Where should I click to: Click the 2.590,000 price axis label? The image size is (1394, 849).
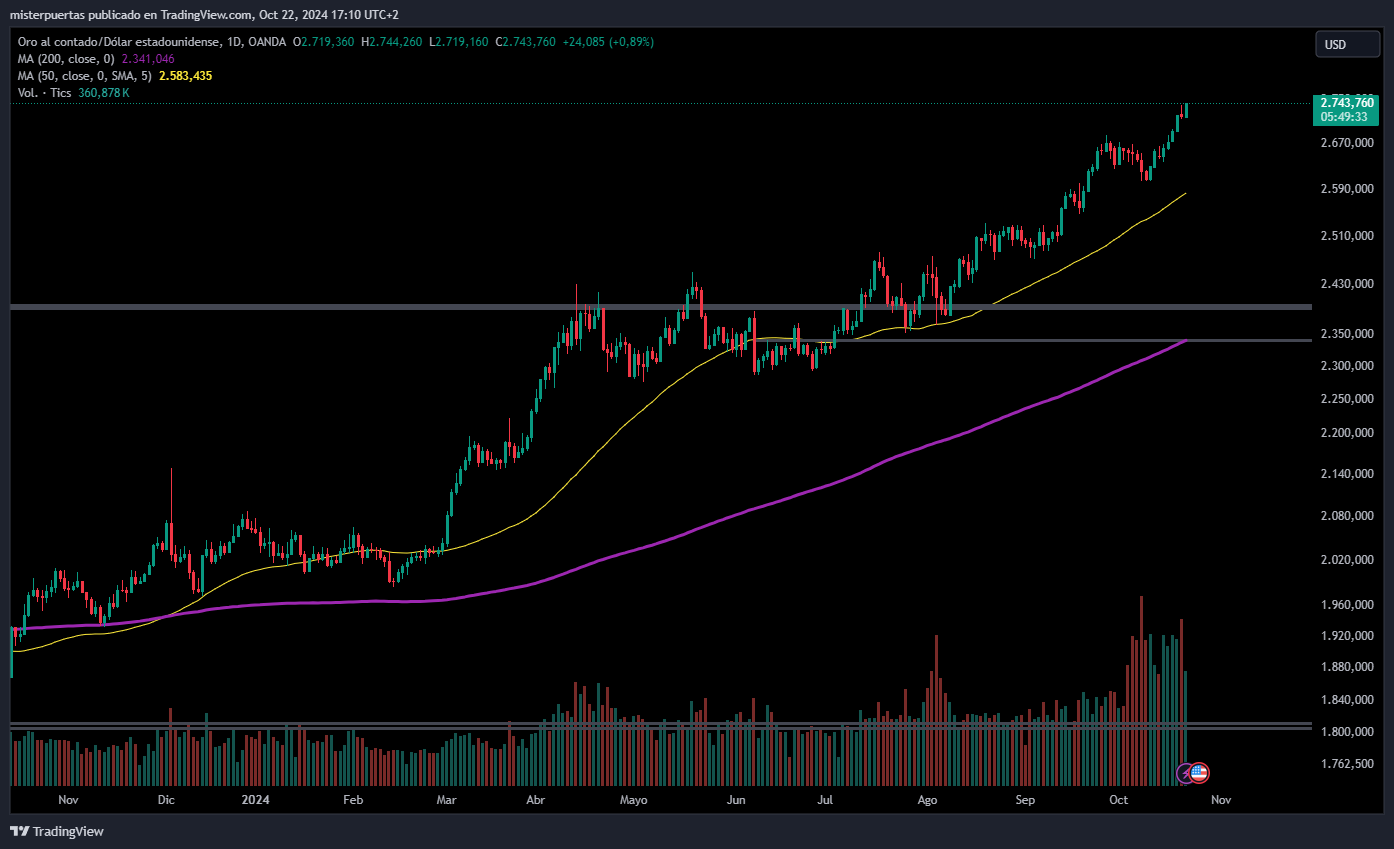click(1348, 189)
